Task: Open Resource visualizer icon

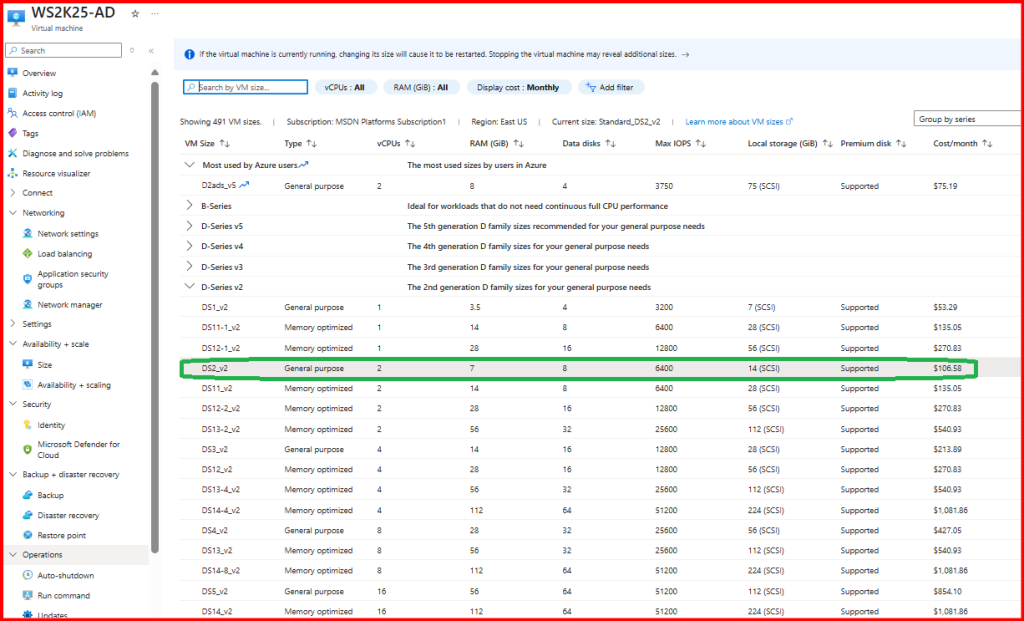Action: coord(12,173)
